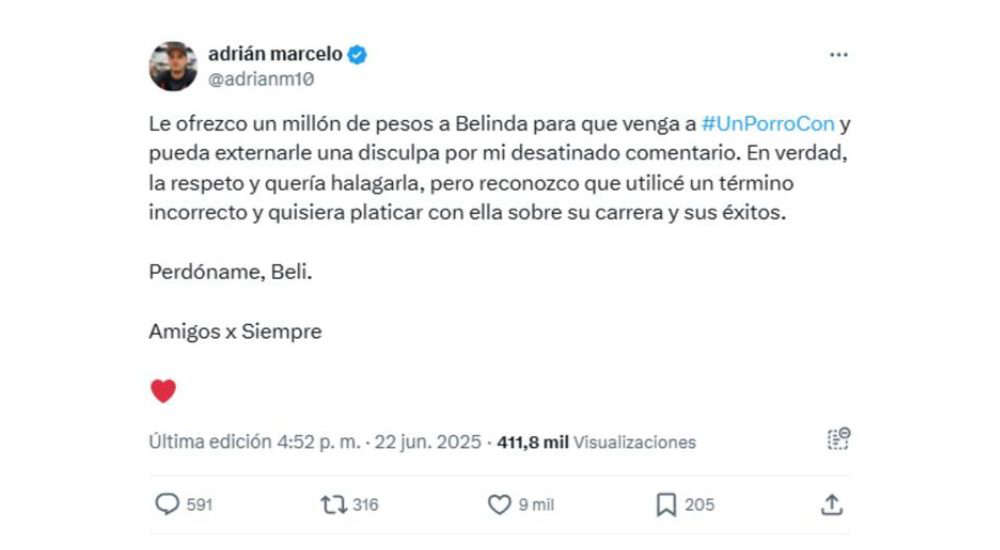Click the 591 replies count

[199, 505]
